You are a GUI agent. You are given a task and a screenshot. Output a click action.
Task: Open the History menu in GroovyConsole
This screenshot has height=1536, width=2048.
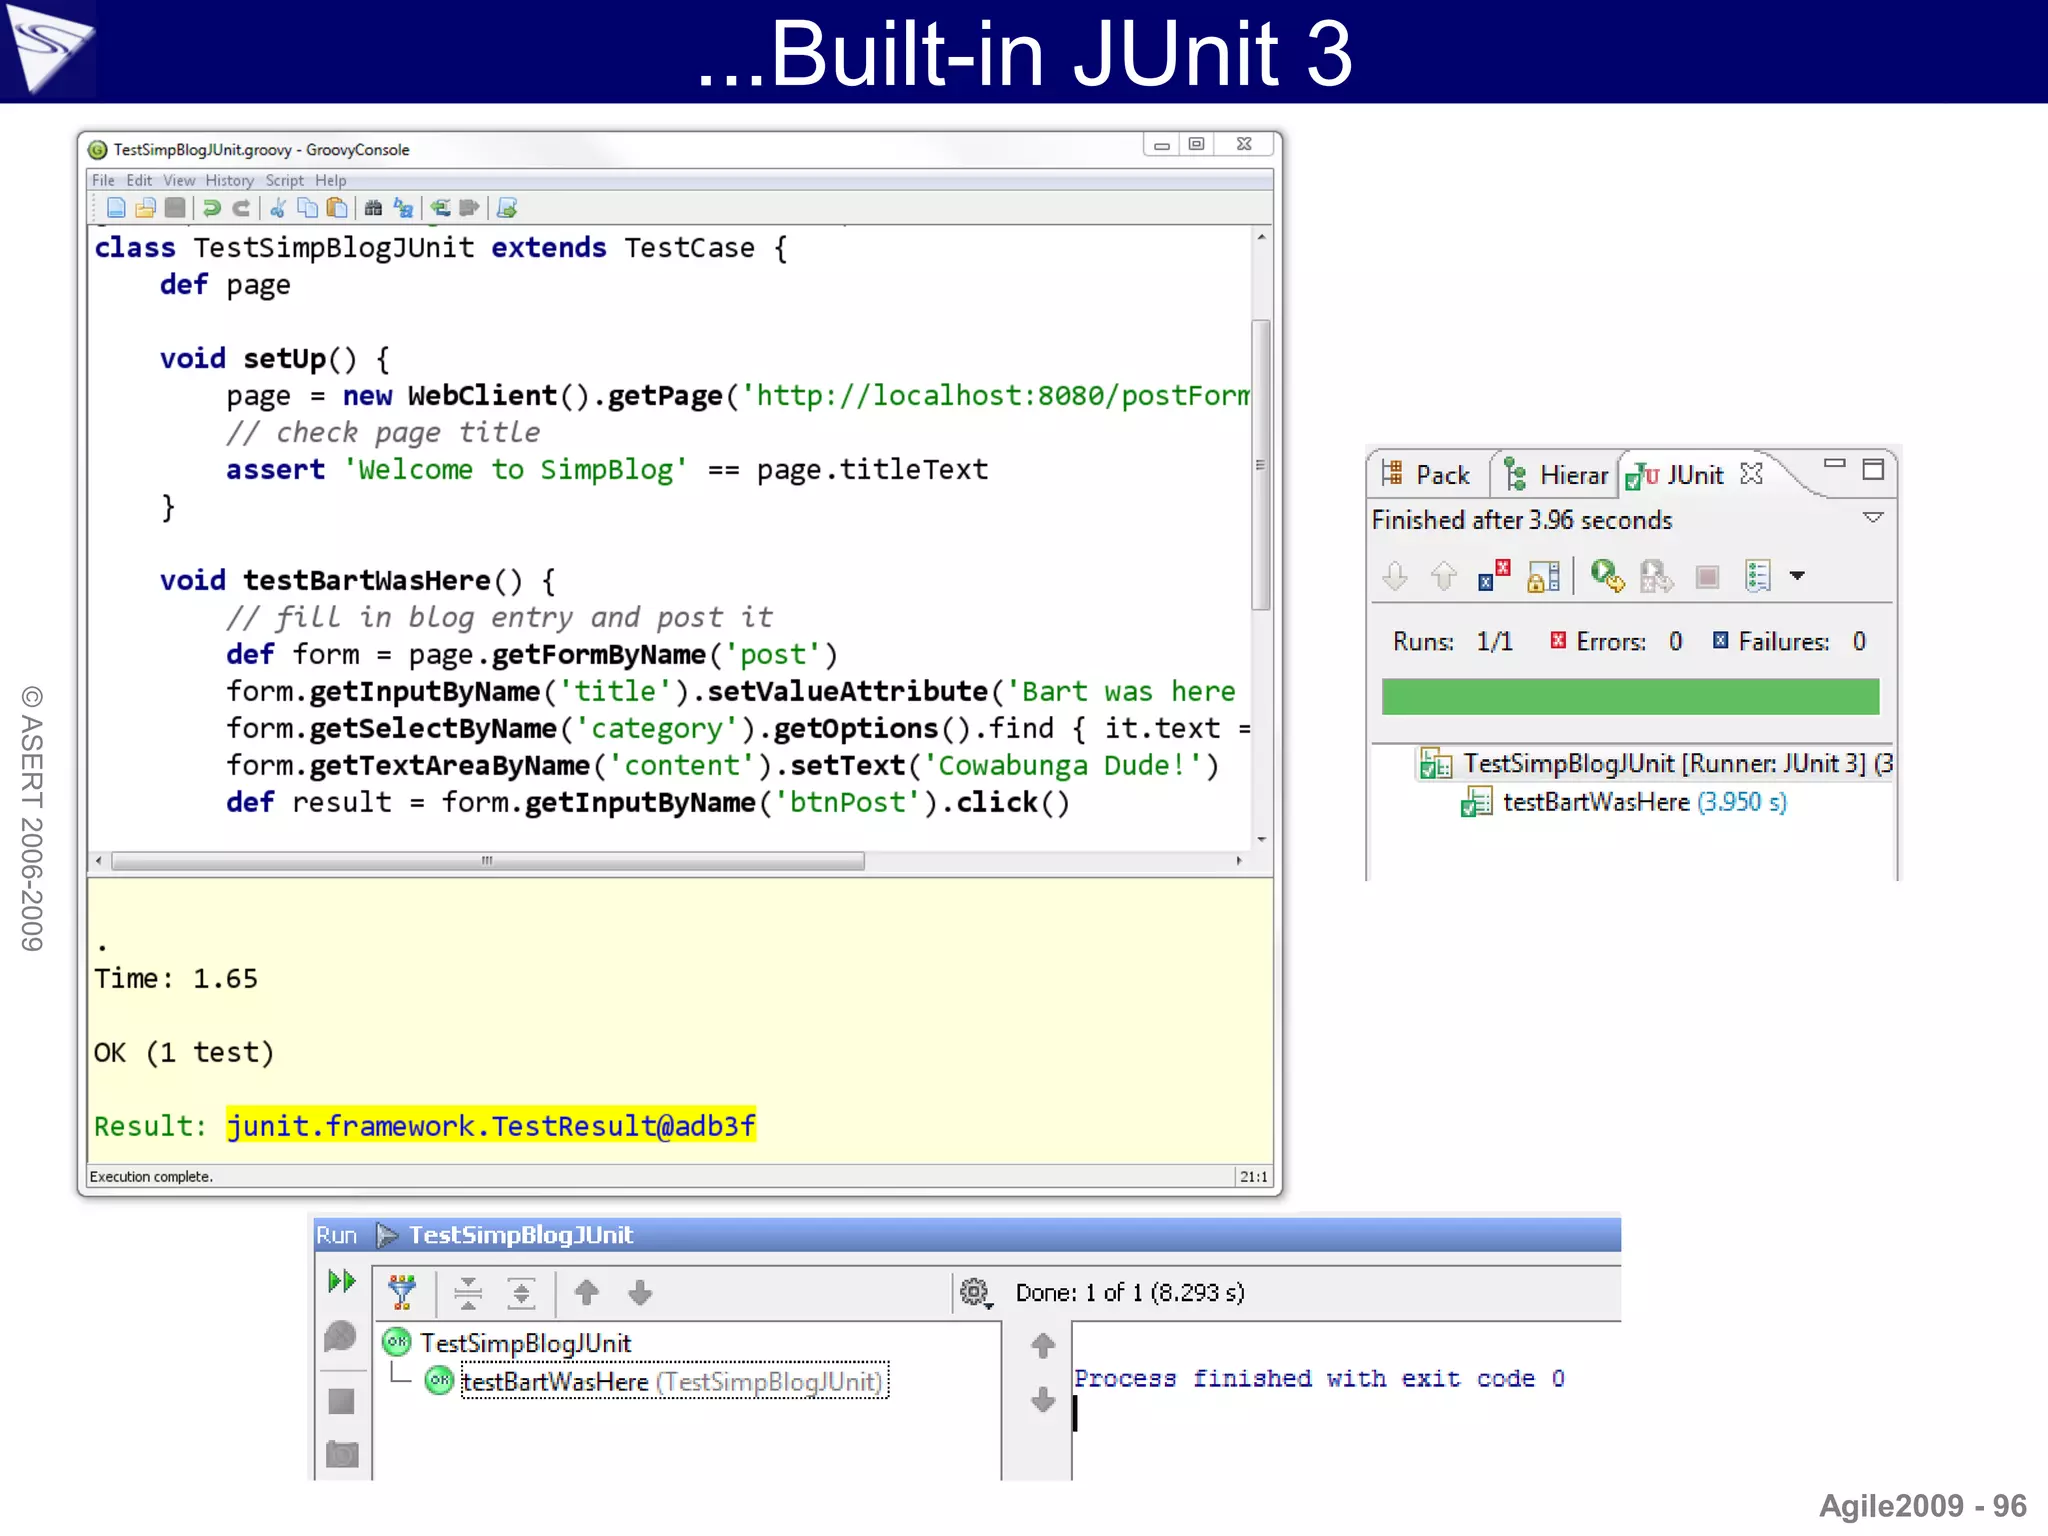(x=229, y=180)
